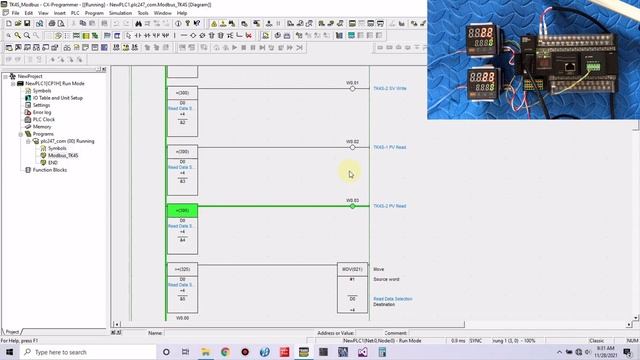Click the Work Online yellow triangle icon
Viewport: 640px width, 360px height.
tap(214, 24)
